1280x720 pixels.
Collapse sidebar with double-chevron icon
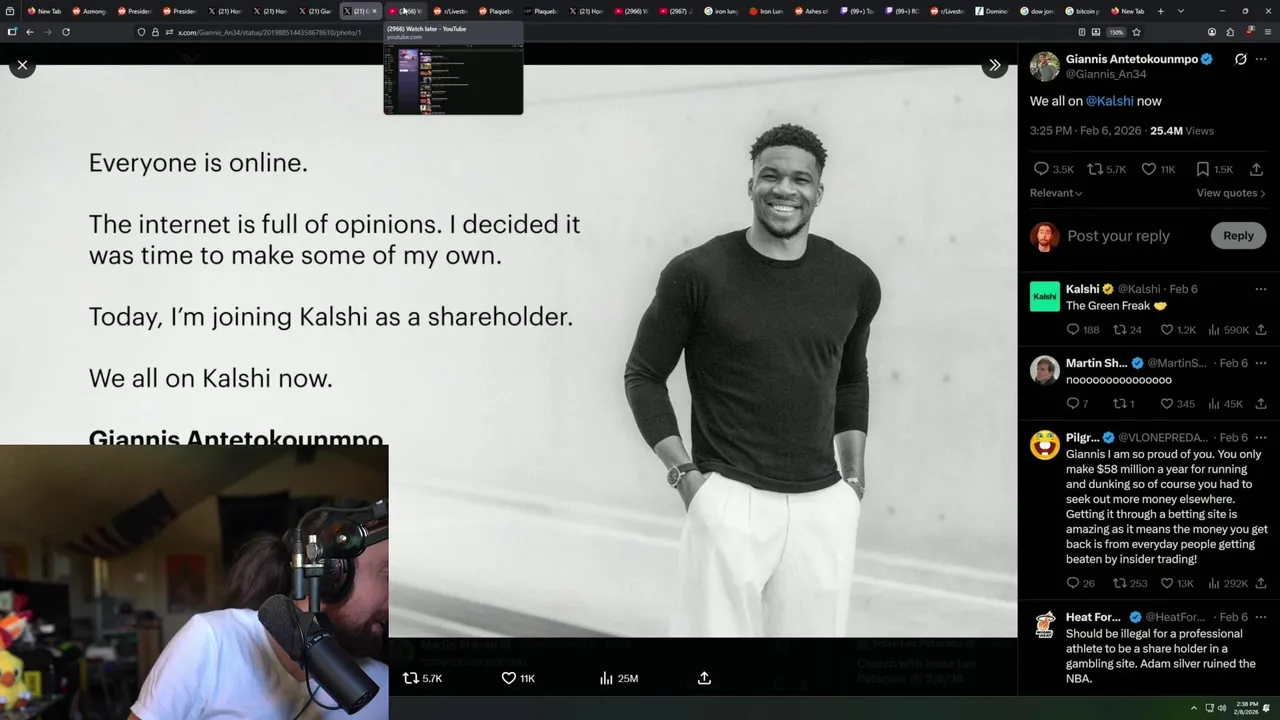click(994, 65)
